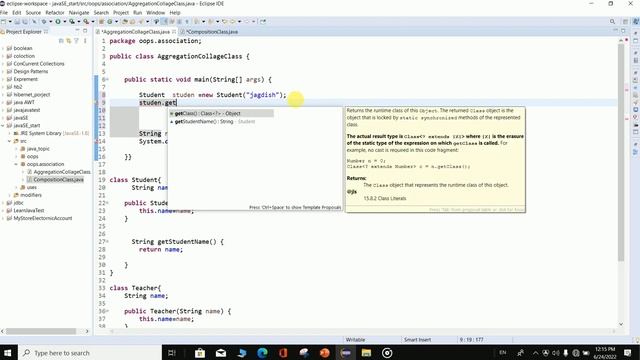Open dropdown arrow next to External Tools

point(93,22)
